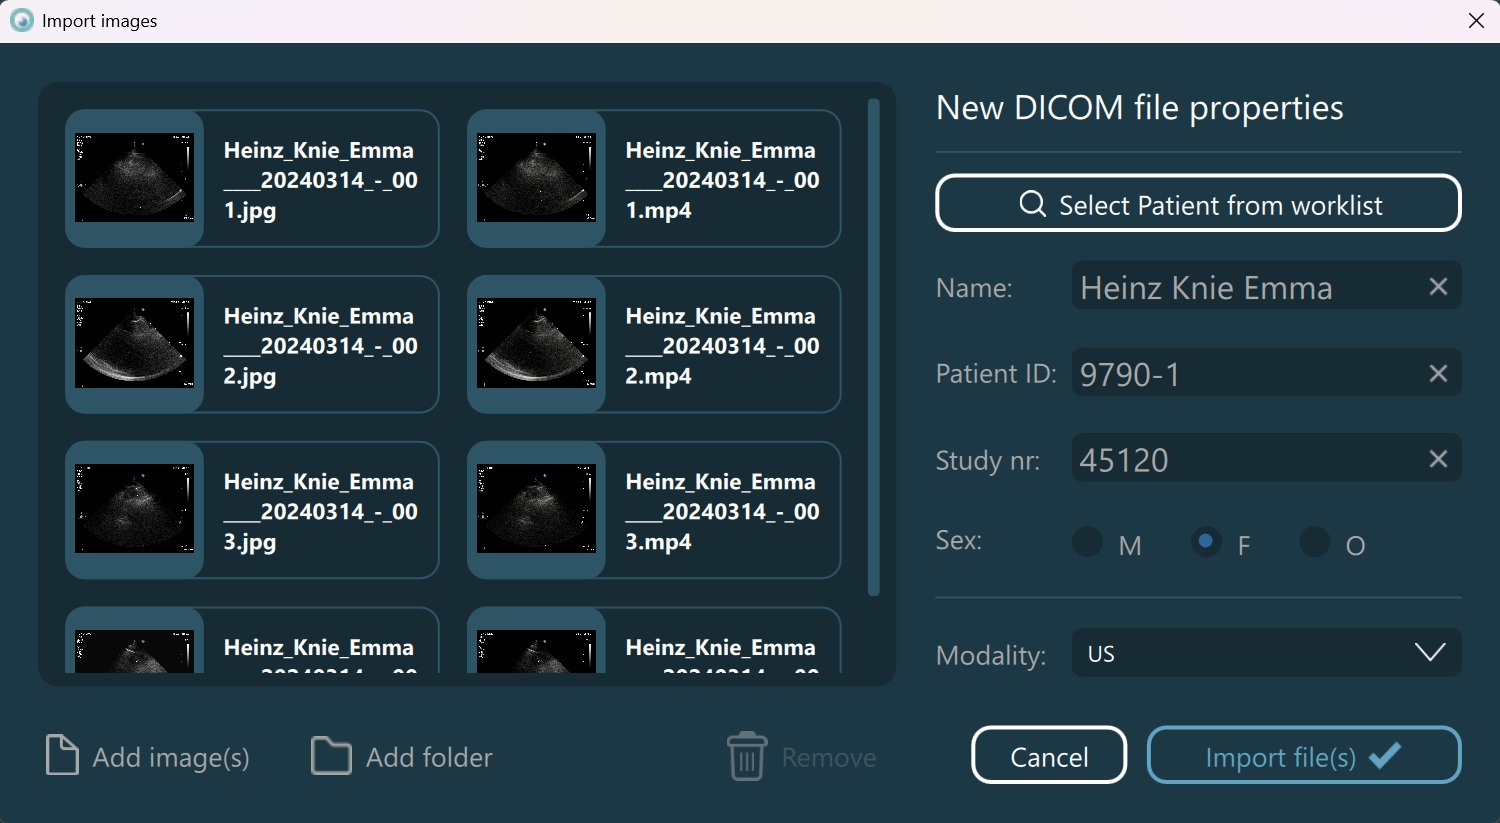
Task: Select the F sex radio button
Action: 1206,542
